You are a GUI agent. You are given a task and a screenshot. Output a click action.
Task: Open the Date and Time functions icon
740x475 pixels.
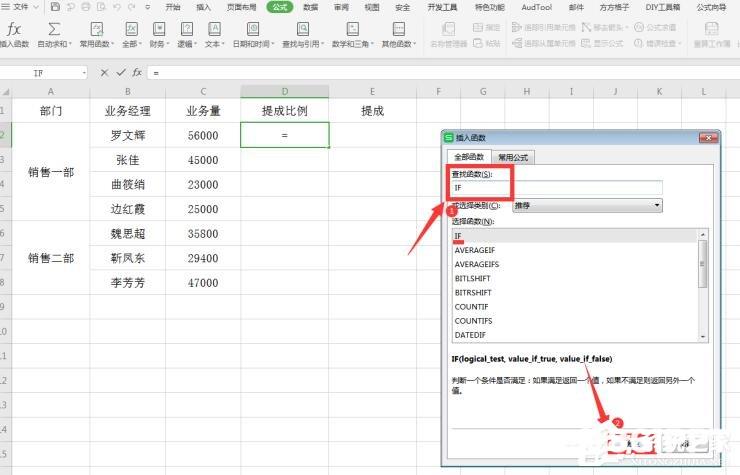coord(253,30)
